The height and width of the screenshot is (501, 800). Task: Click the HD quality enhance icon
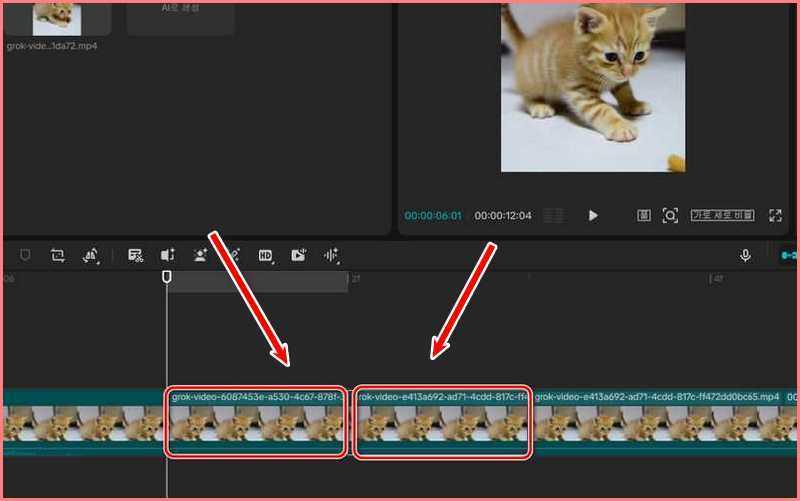tap(265, 256)
